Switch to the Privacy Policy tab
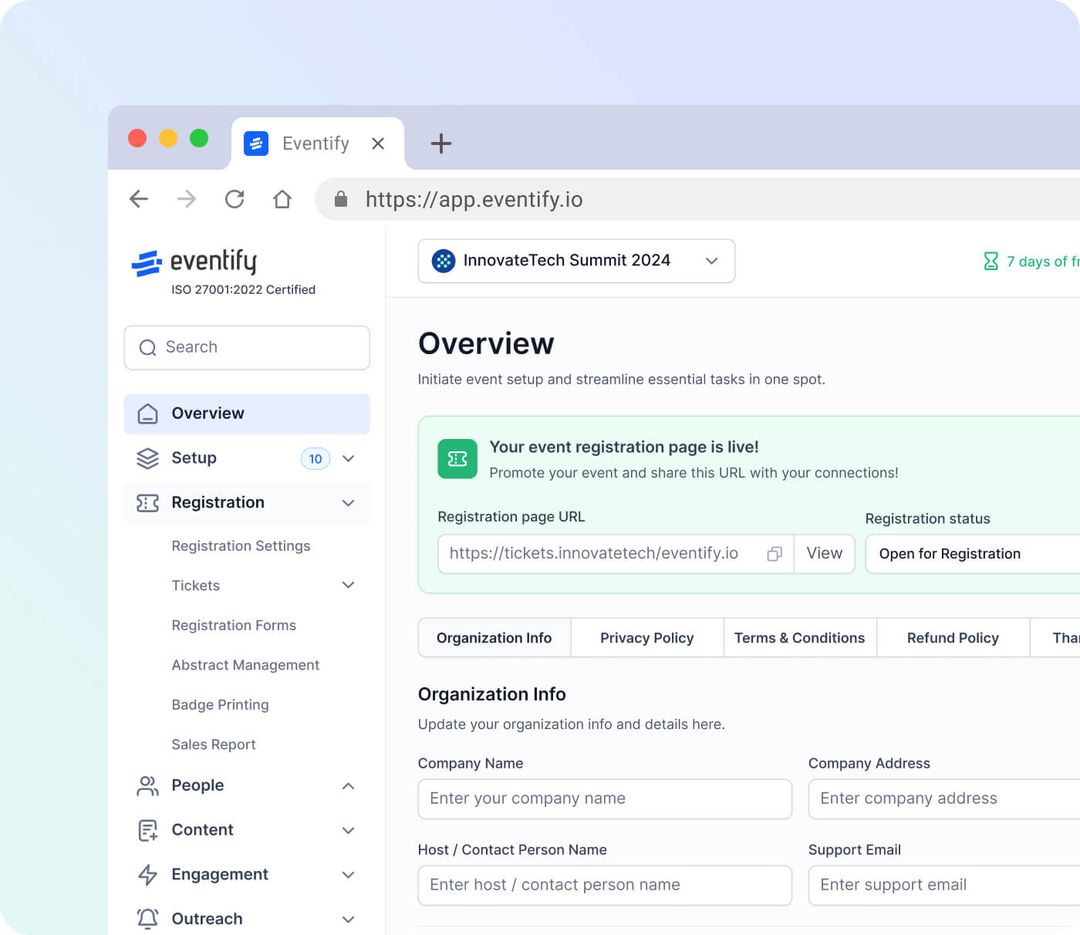 (646, 637)
